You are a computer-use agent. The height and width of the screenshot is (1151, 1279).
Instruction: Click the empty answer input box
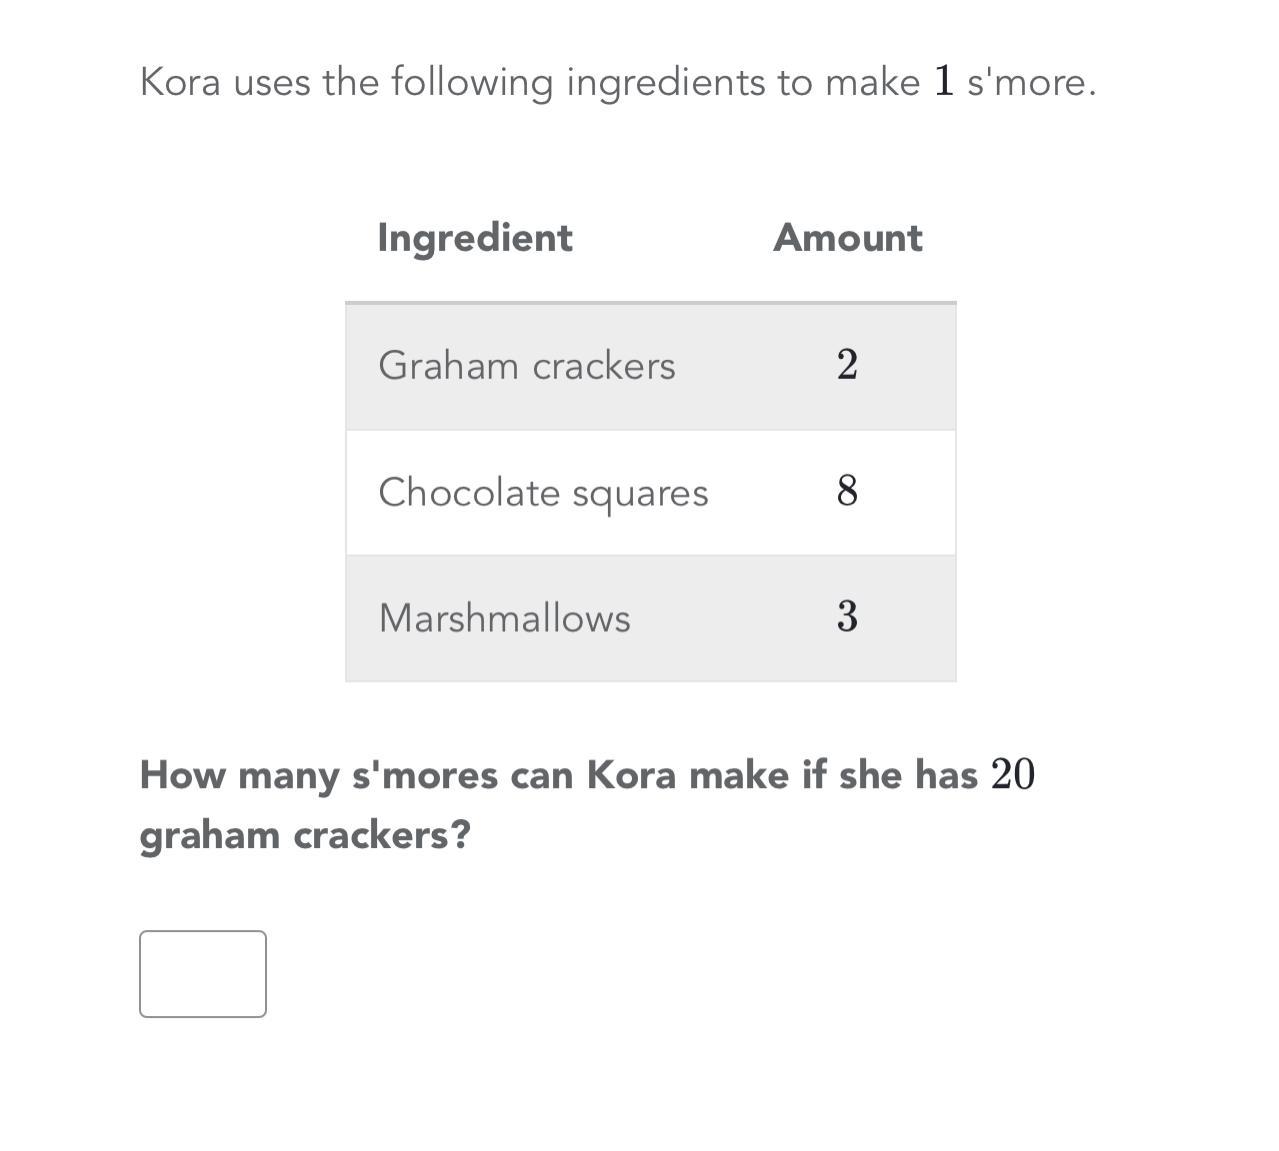(203, 973)
